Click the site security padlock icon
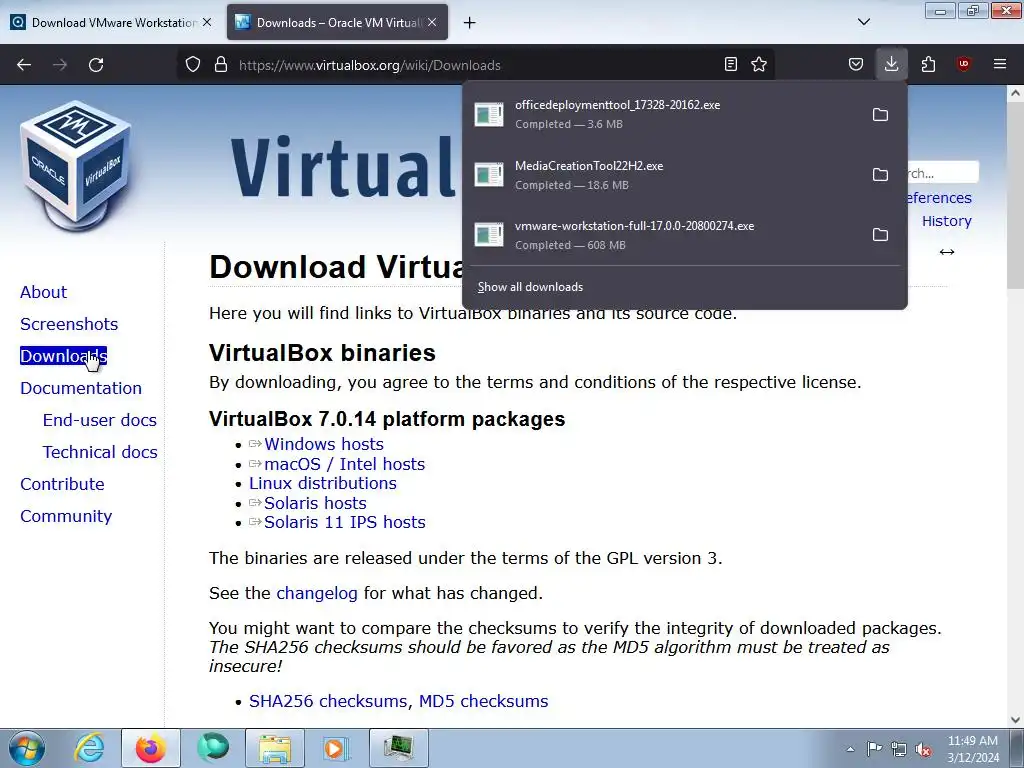 click(221, 65)
